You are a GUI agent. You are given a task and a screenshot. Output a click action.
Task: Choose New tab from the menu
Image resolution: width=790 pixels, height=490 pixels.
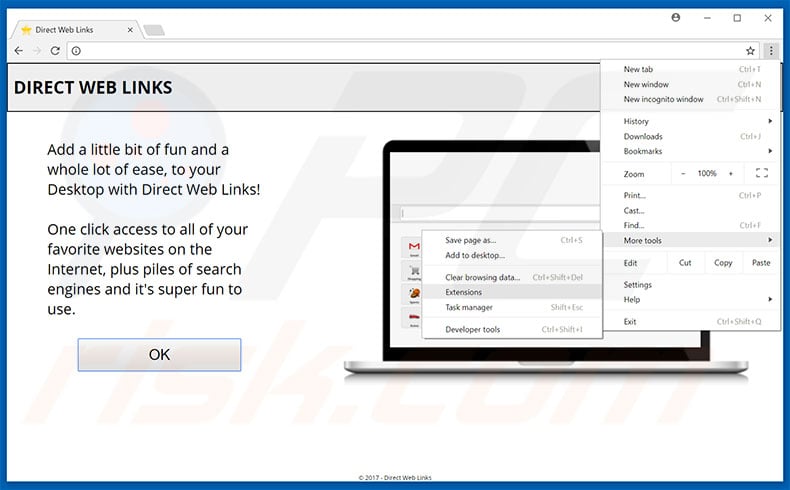click(x=692, y=69)
